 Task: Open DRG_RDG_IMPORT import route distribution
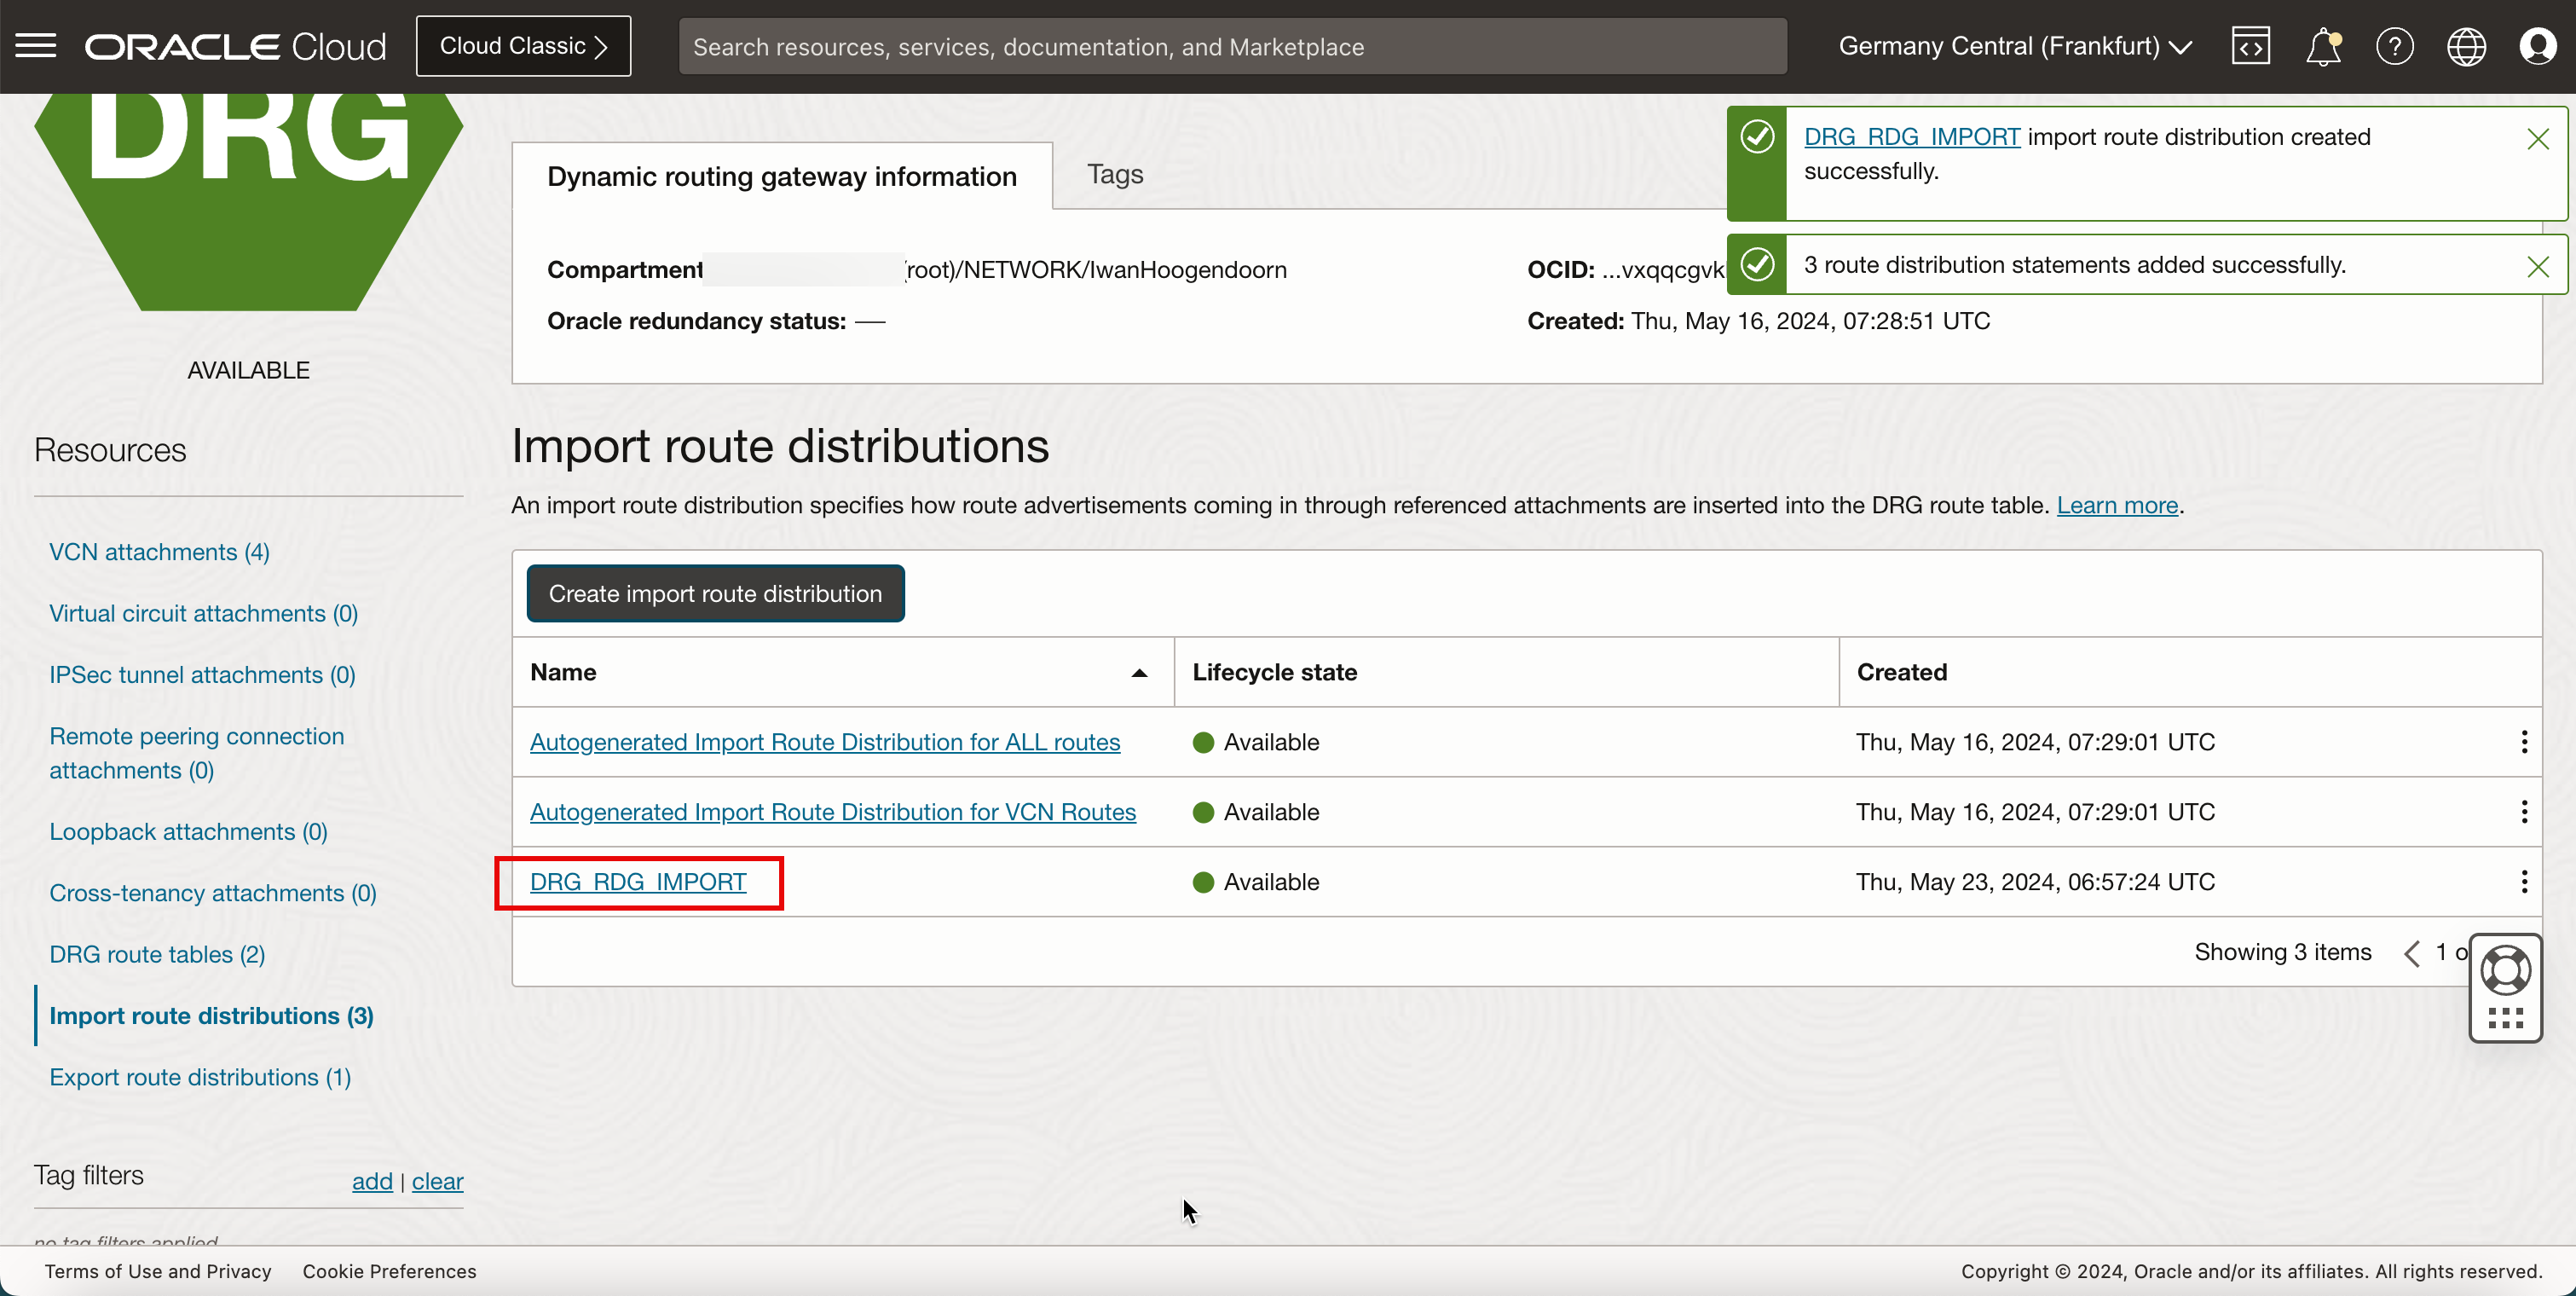pos(638,881)
